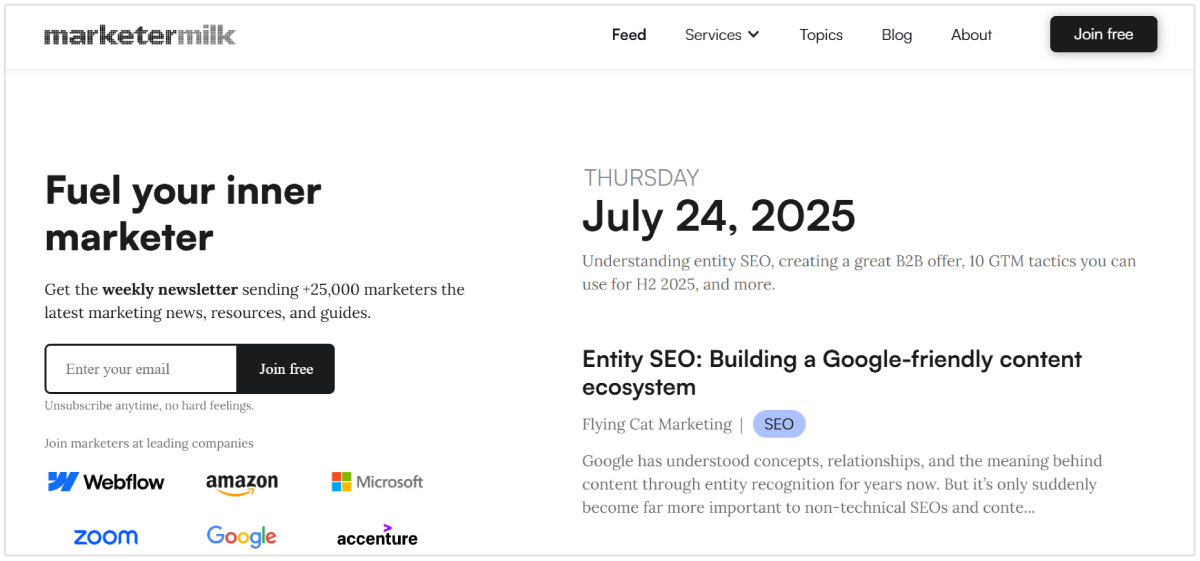Navigate to the About page
The width and height of the screenshot is (1200, 561).
point(971,35)
